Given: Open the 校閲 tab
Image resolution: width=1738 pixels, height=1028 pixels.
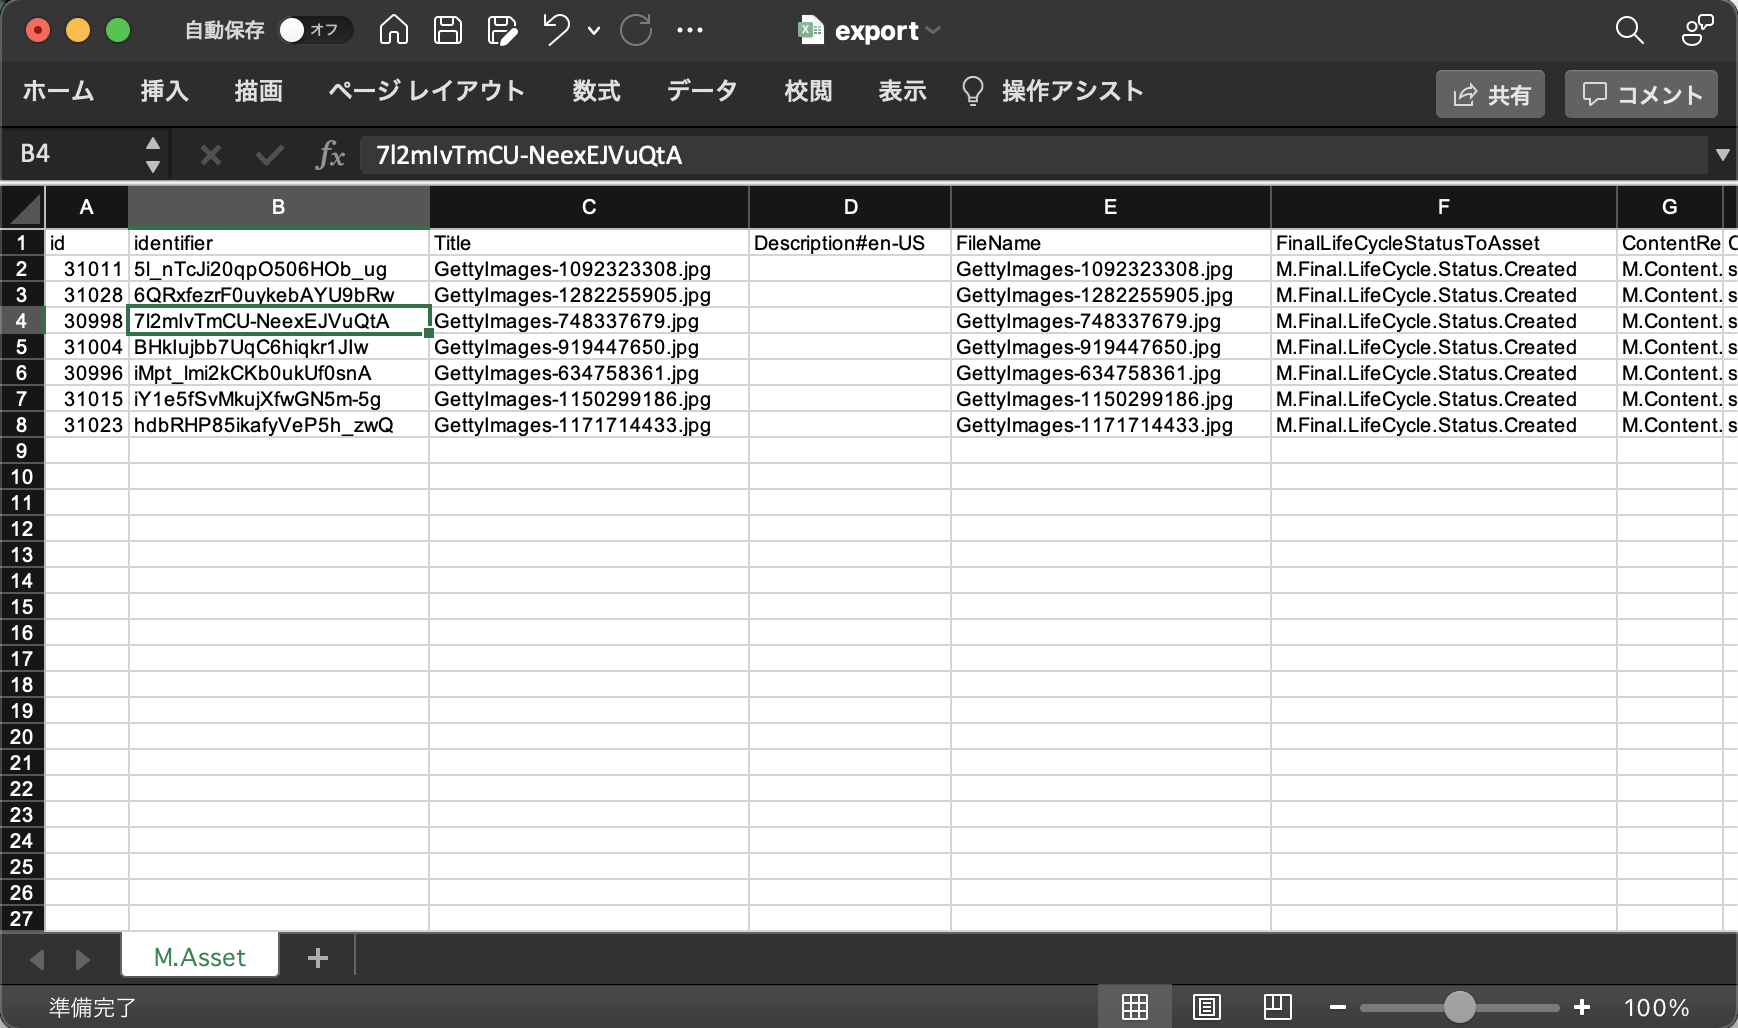Looking at the screenshot, I should point(808,91).
